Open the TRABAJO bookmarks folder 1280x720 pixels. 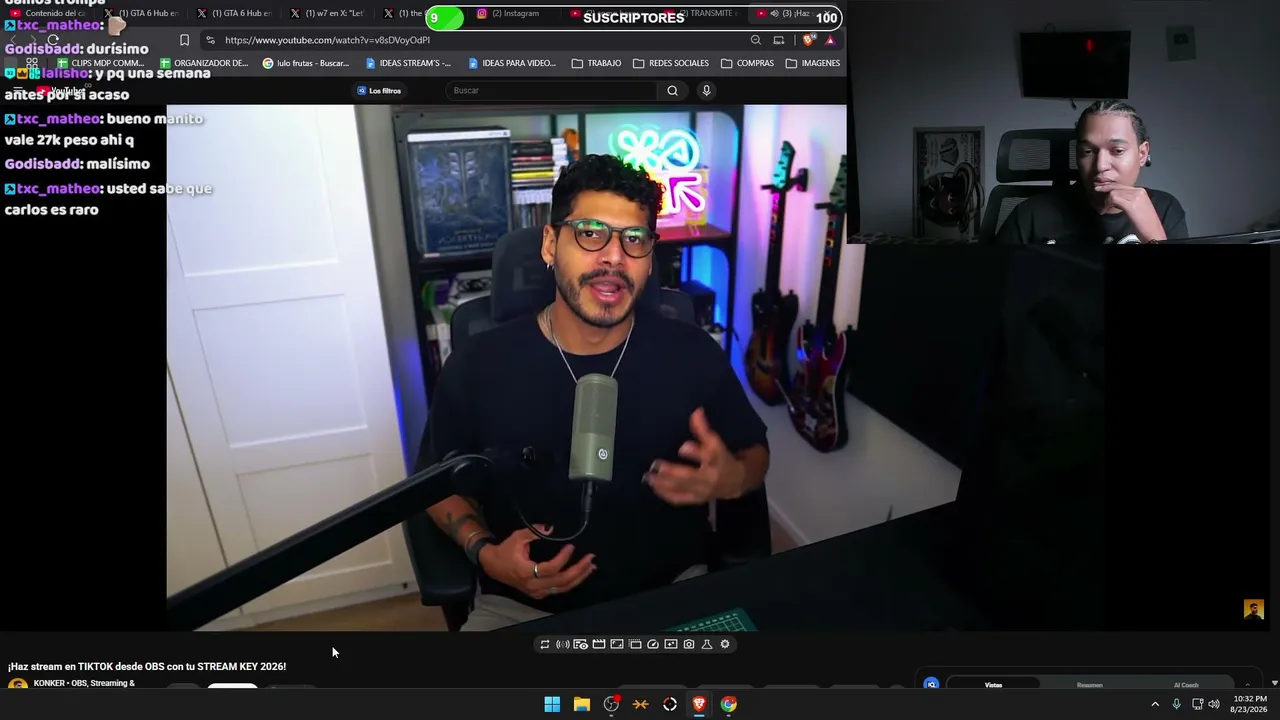click(596, 63)
